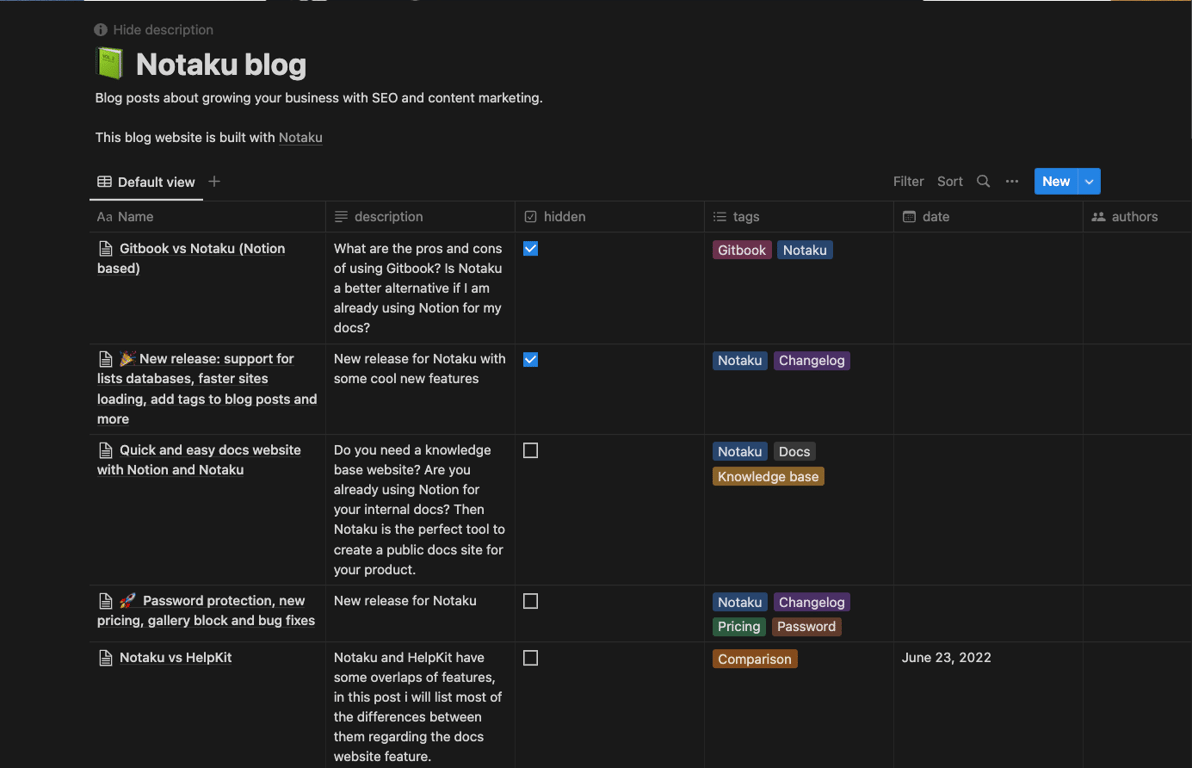
Task: Click the Name column header
Action: pyautogui.click(x=208, y=217)
